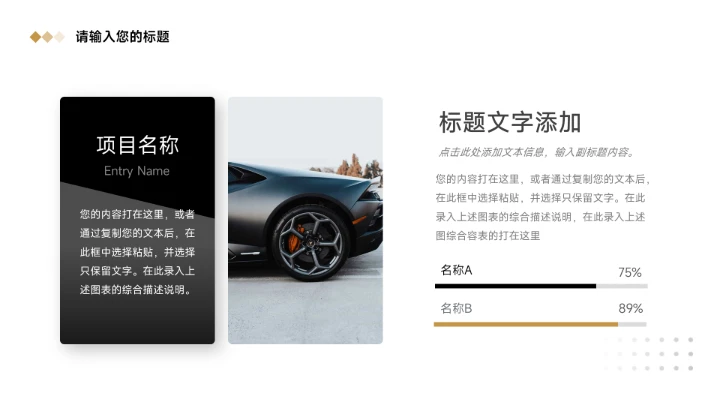
Task: Click the 89% value text
Action: tap(630, 309)
